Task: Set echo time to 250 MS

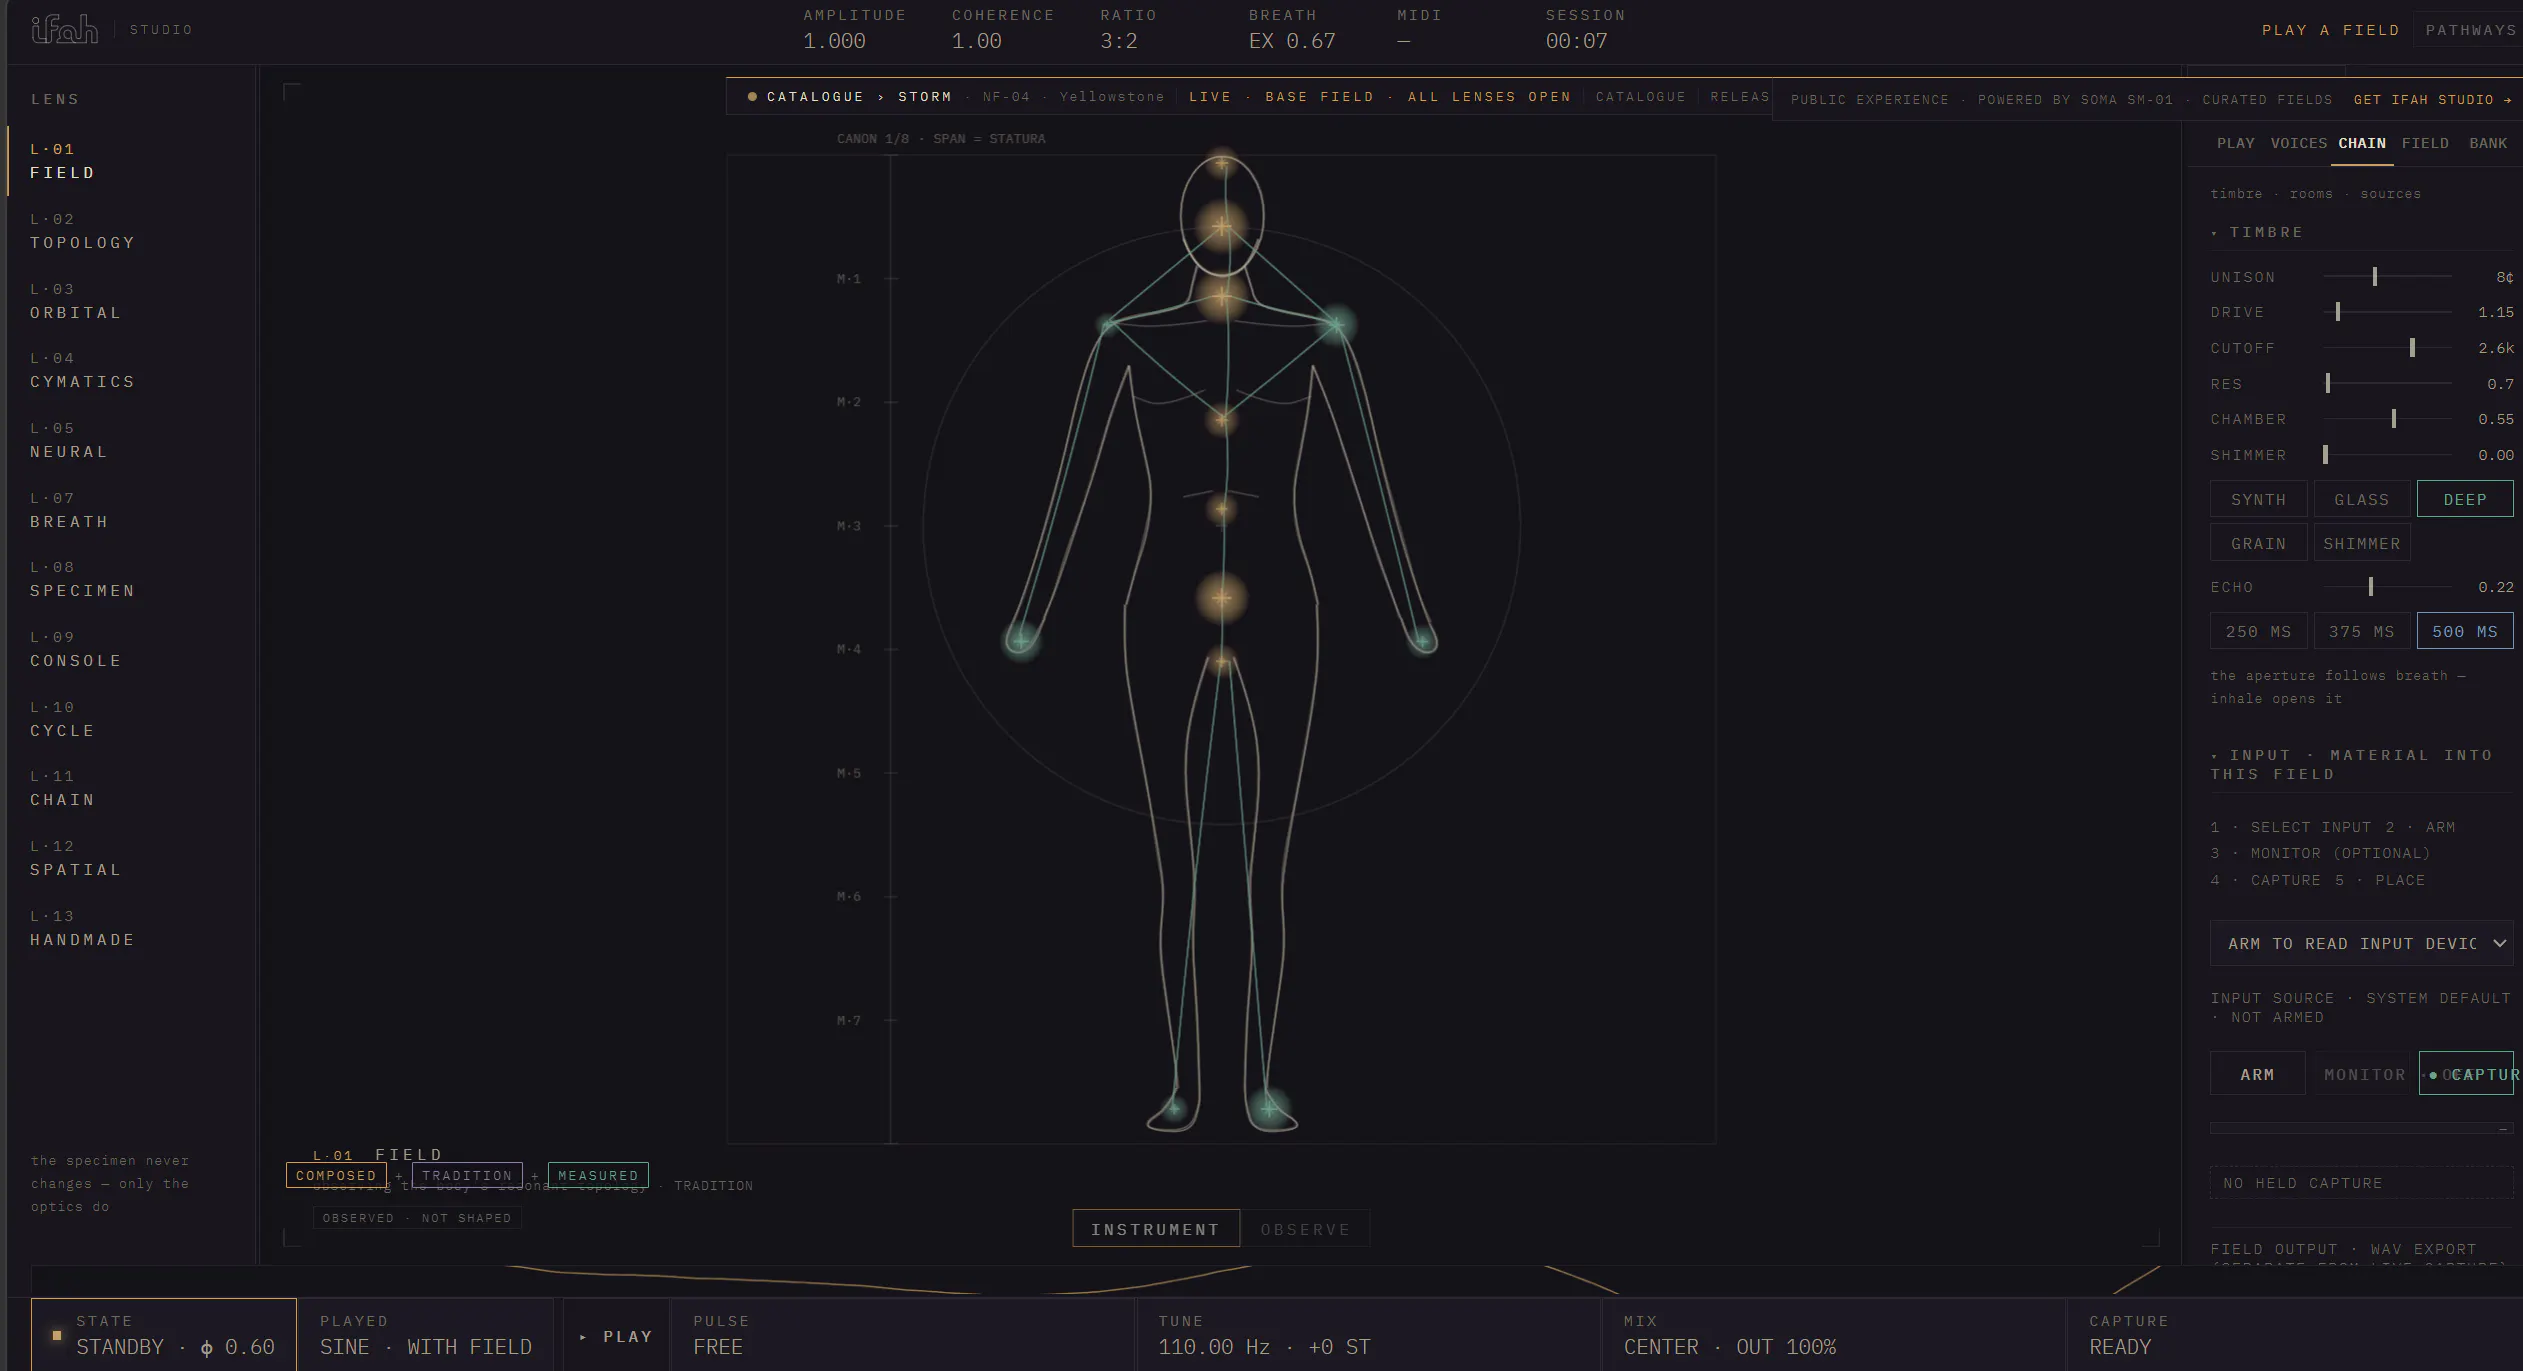Action: [2258, 631]
